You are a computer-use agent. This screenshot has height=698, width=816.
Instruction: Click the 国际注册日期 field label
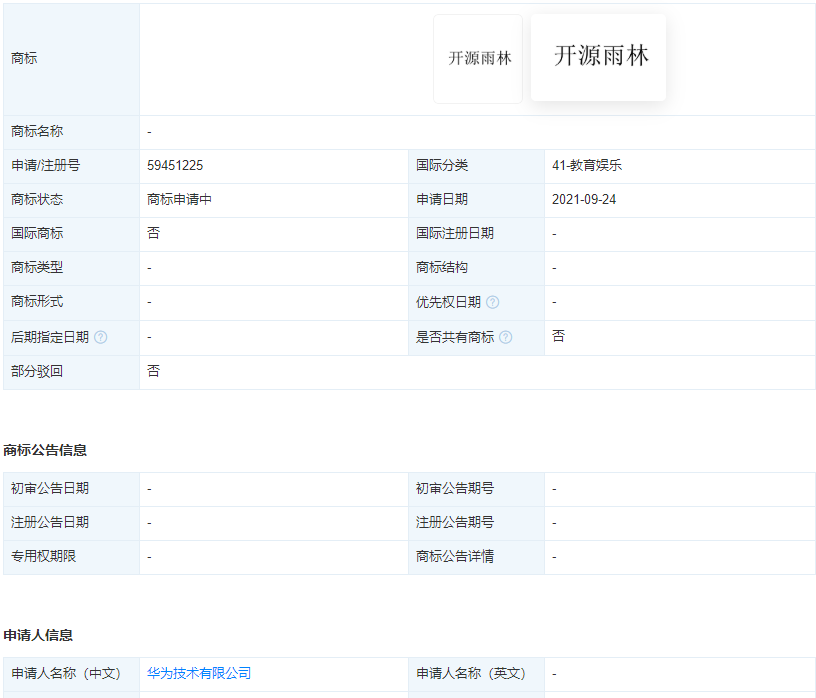[455, 233]
